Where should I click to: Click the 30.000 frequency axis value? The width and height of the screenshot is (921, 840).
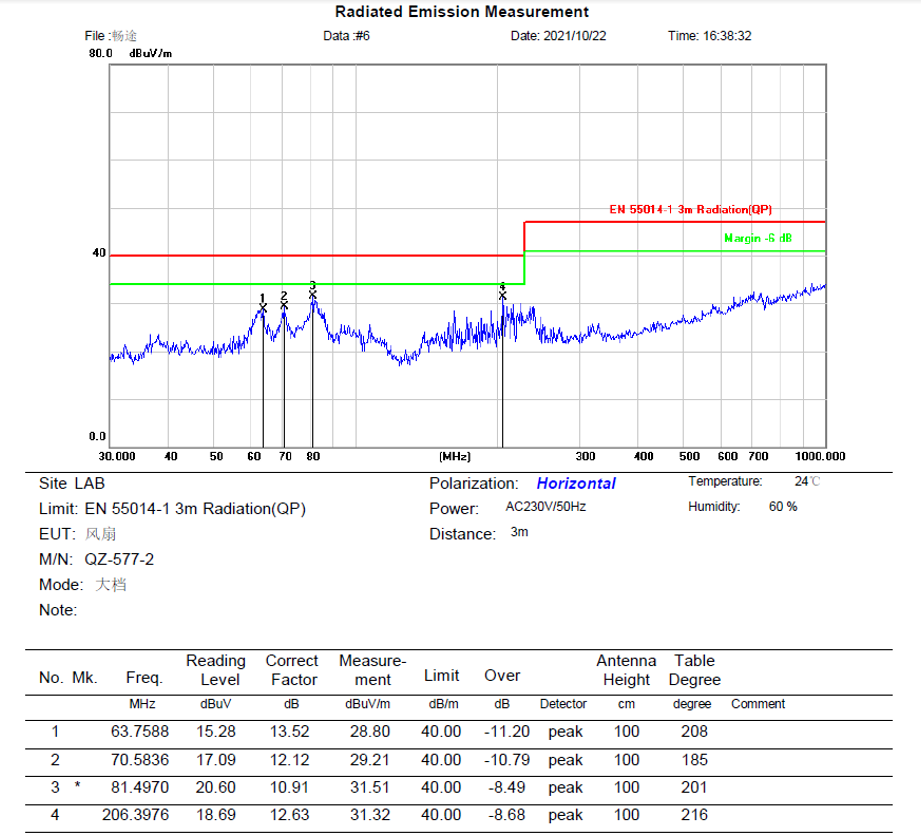pyautogui.click(x=117, y=456)
